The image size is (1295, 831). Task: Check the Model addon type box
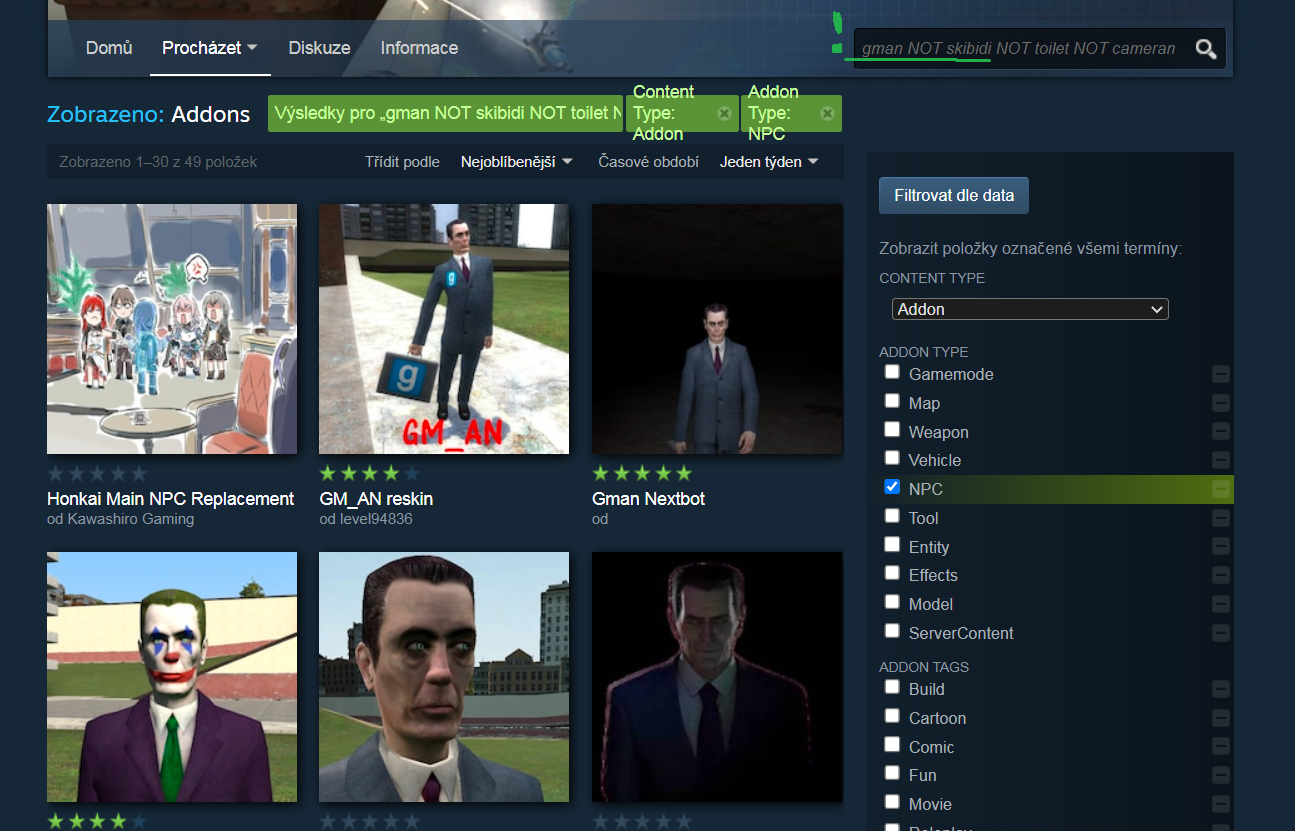pyautogui.click(x=892, y=602)
